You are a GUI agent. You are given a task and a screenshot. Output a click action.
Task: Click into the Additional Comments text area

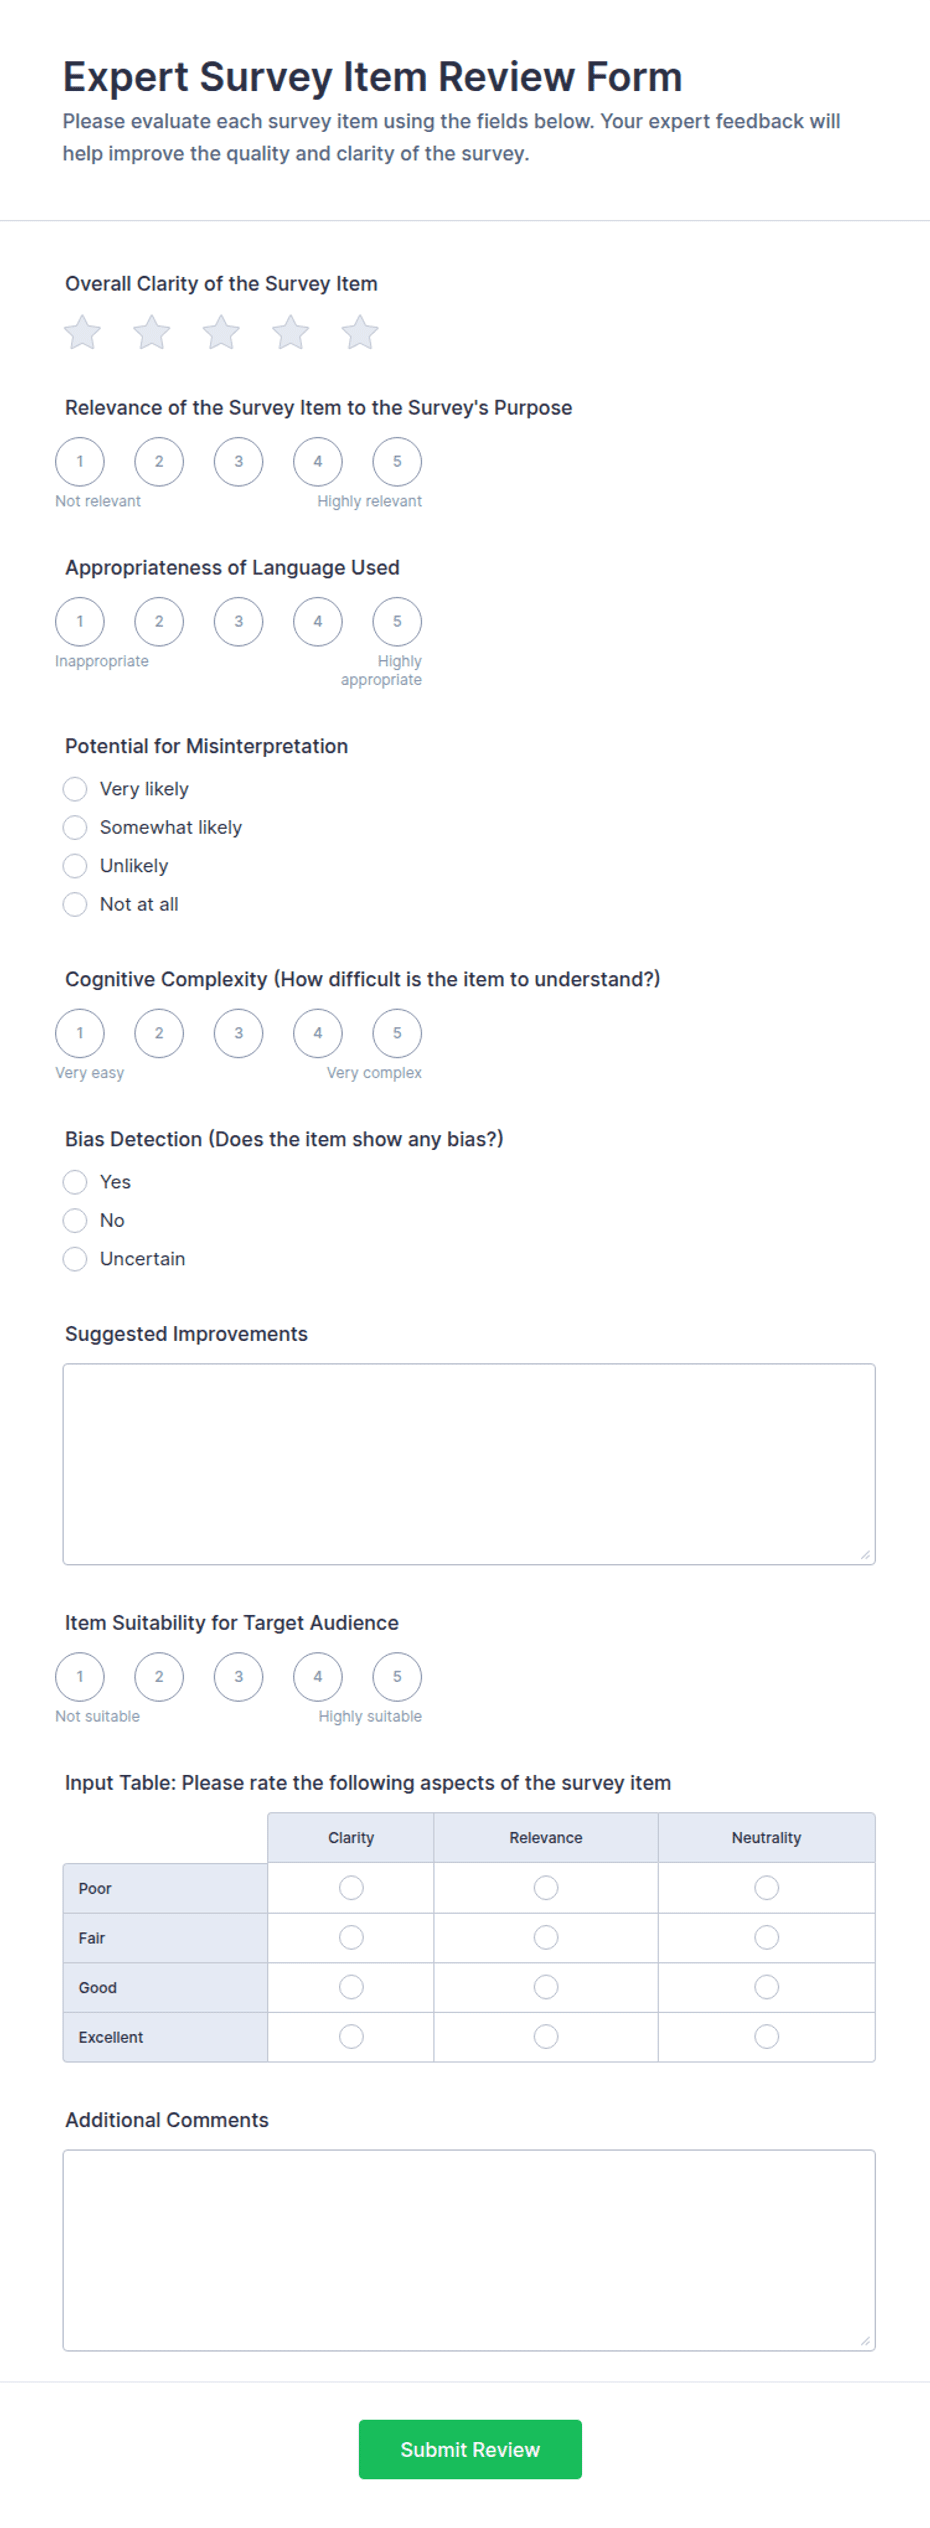469,2251
